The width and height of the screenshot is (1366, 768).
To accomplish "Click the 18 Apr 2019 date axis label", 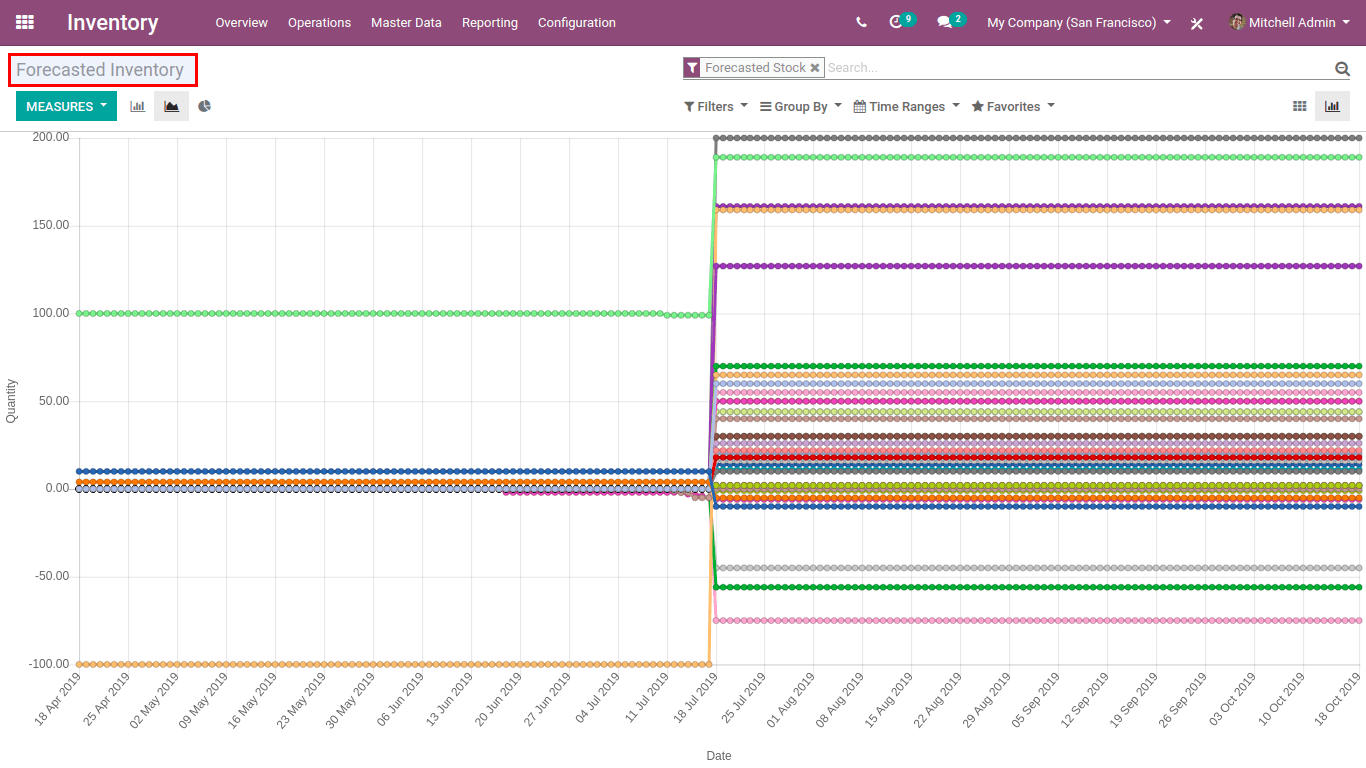I will (x=59, y=697).
